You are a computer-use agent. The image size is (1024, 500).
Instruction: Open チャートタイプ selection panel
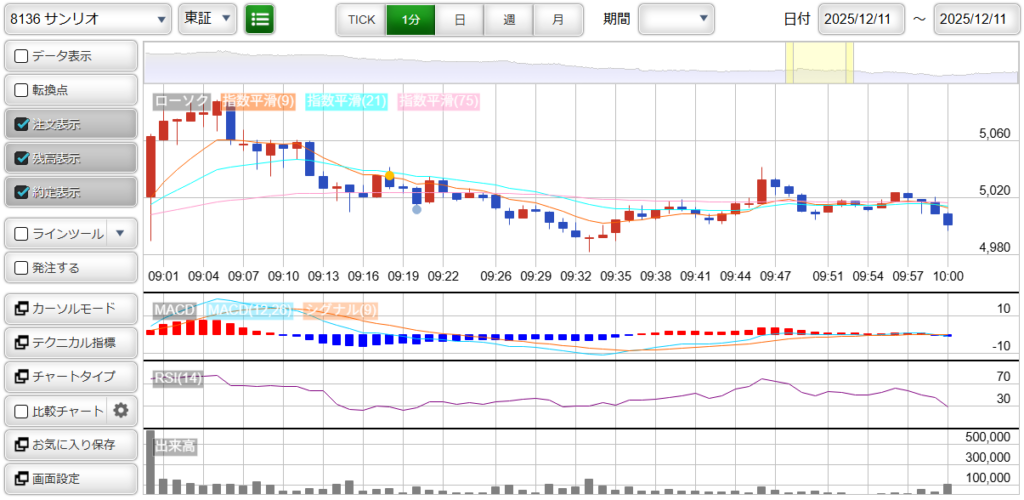tap(70, 376)
